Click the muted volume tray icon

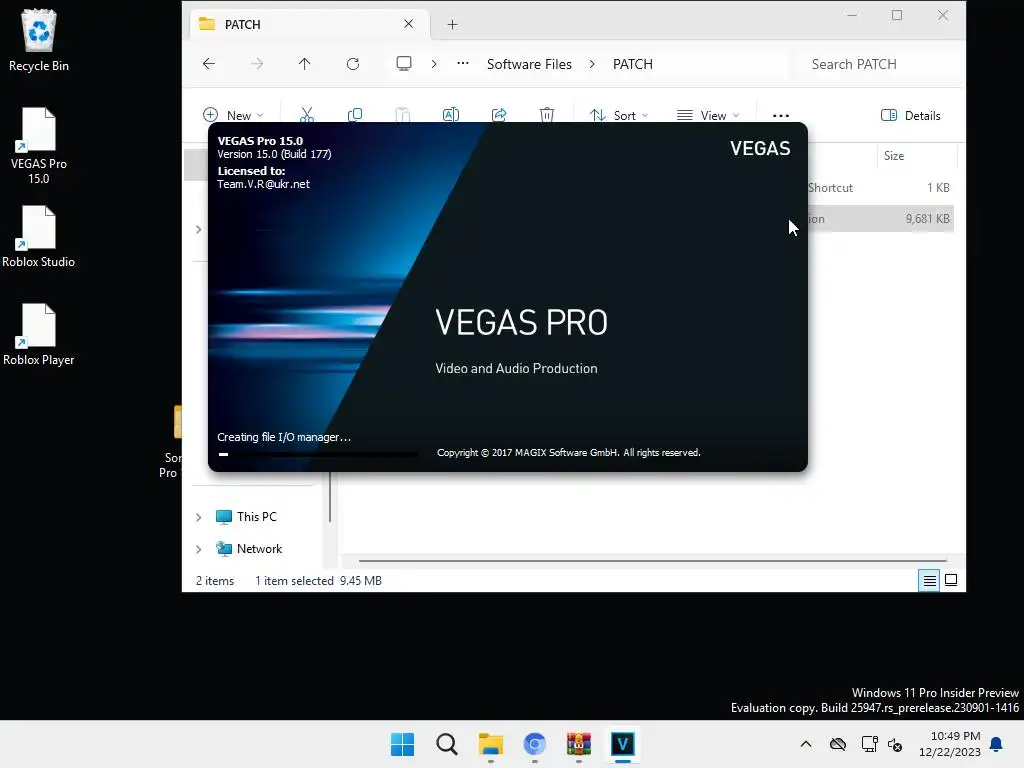895,744
